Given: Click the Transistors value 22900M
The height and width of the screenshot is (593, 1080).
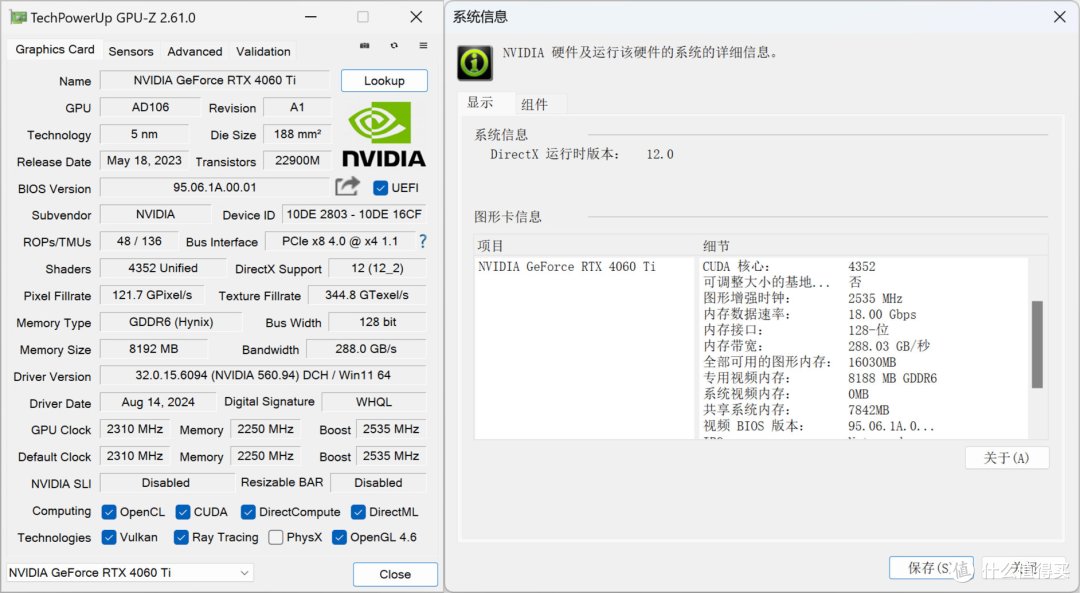Looking at the screenshot, I should [298, 160].
